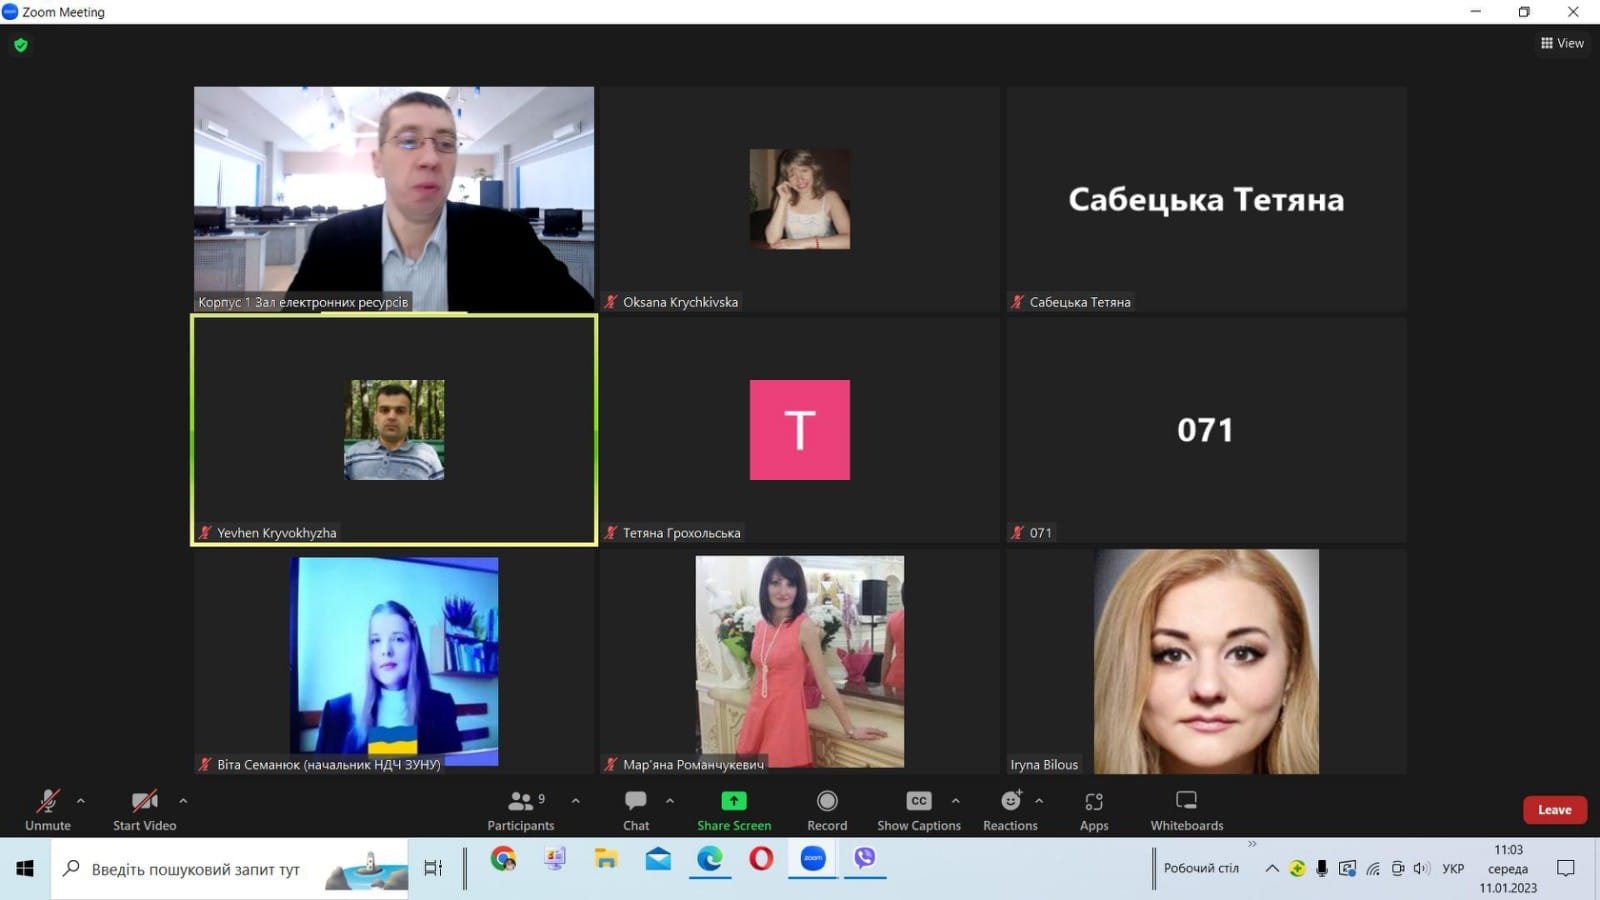Open Mail app from taskbar

(658, 859)
